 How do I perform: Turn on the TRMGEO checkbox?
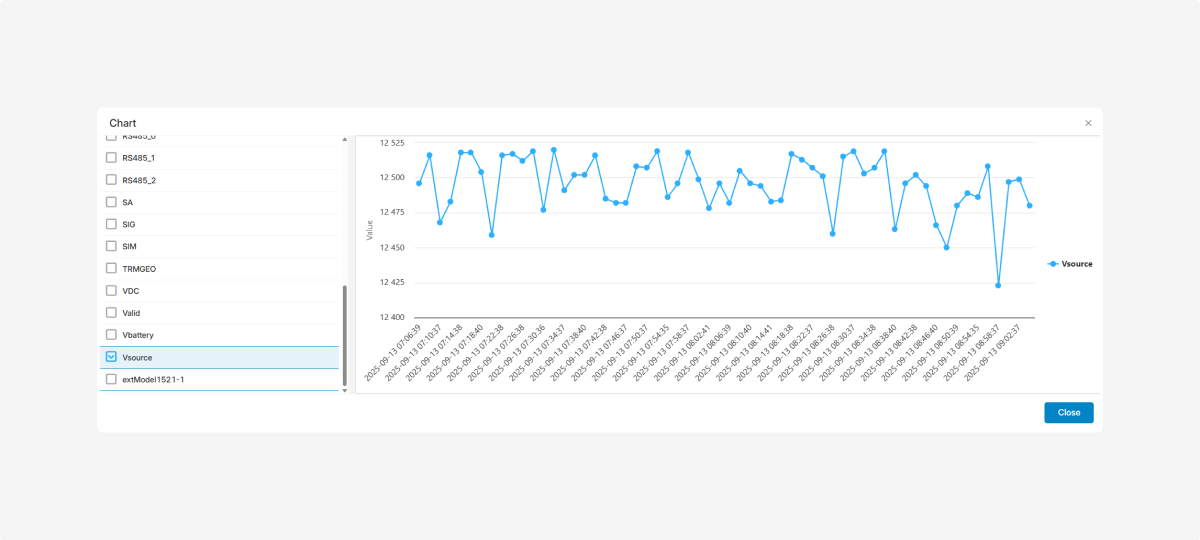(x=111, y=268)
